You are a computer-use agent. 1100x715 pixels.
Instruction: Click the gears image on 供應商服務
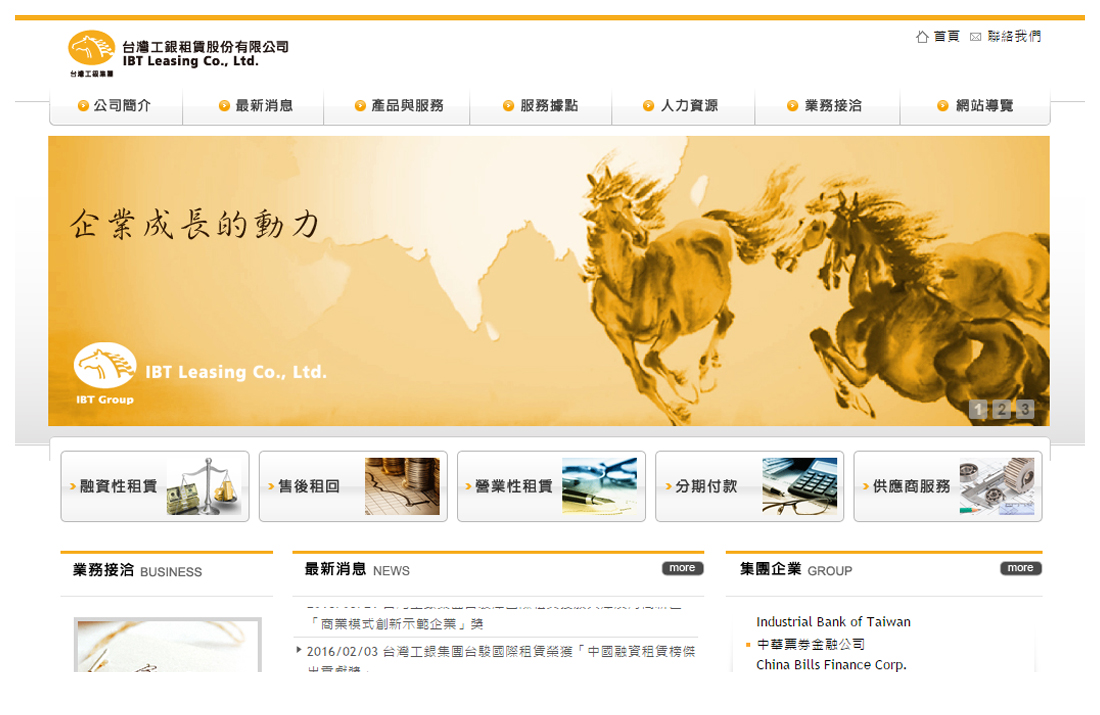tap(997, 487)
